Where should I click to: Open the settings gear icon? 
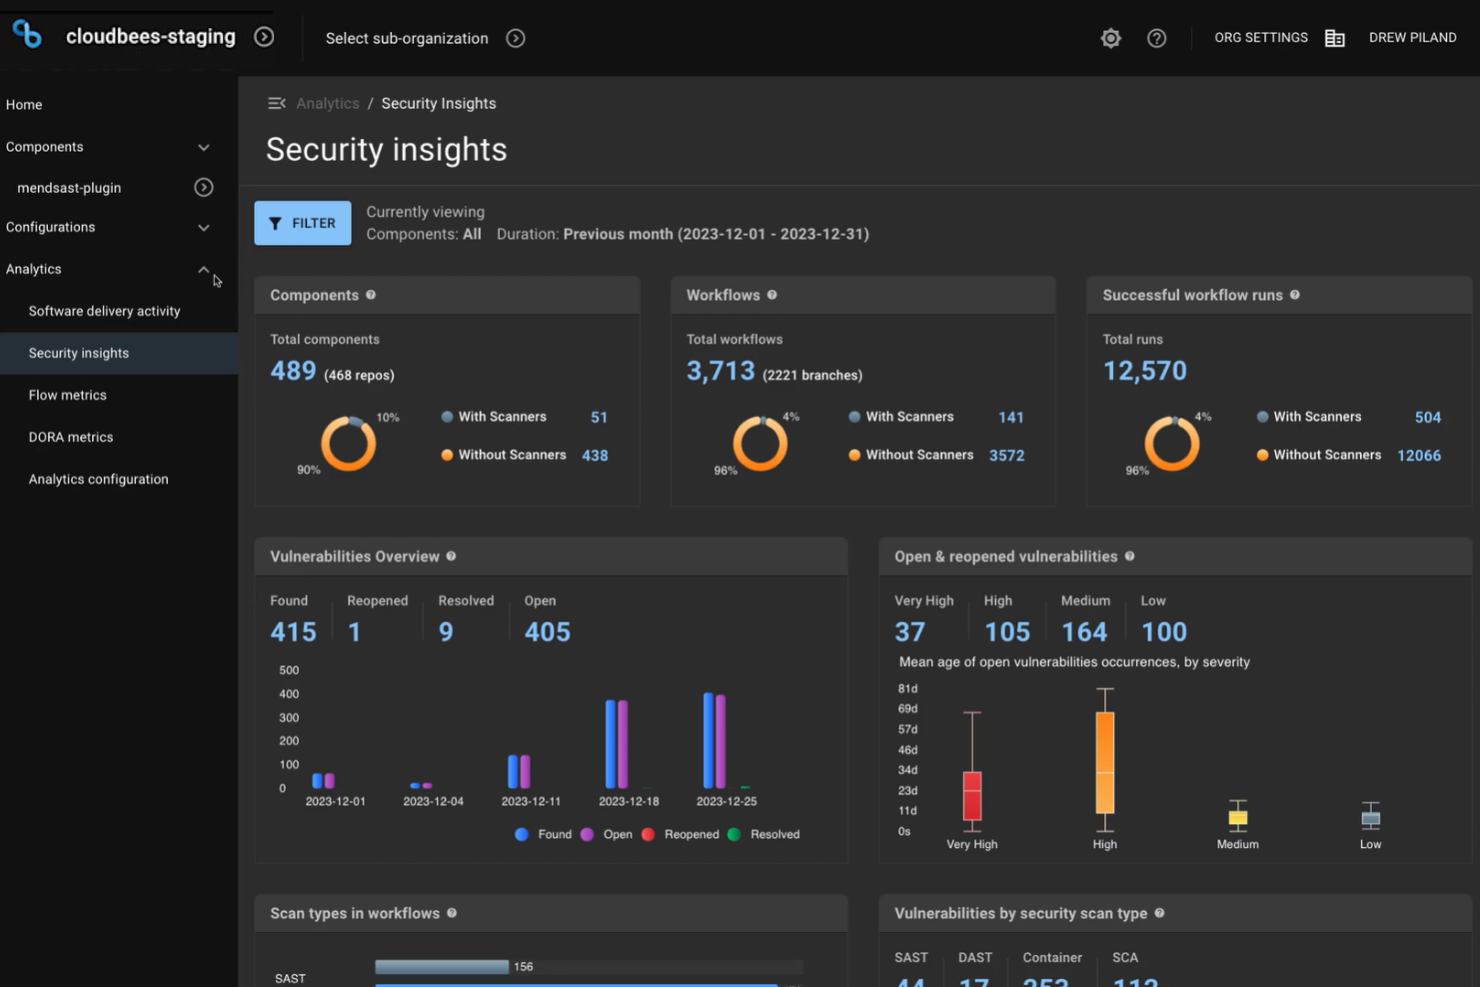[1110, 37]
